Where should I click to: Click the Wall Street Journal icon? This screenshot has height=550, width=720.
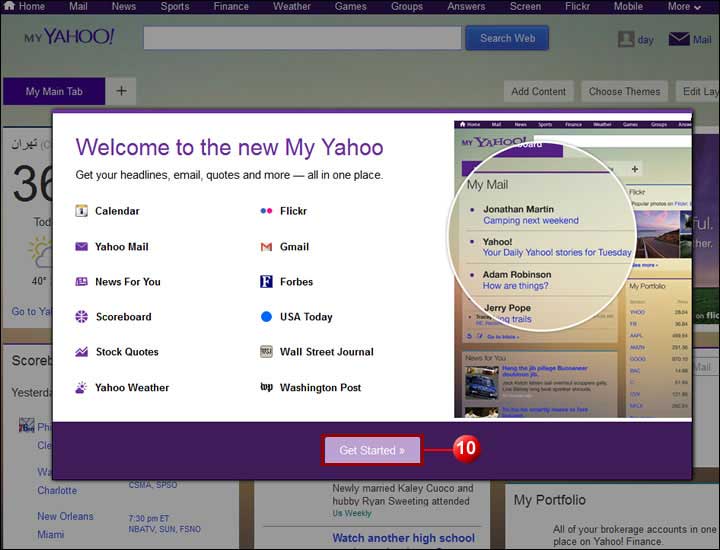tap(266, 352)
